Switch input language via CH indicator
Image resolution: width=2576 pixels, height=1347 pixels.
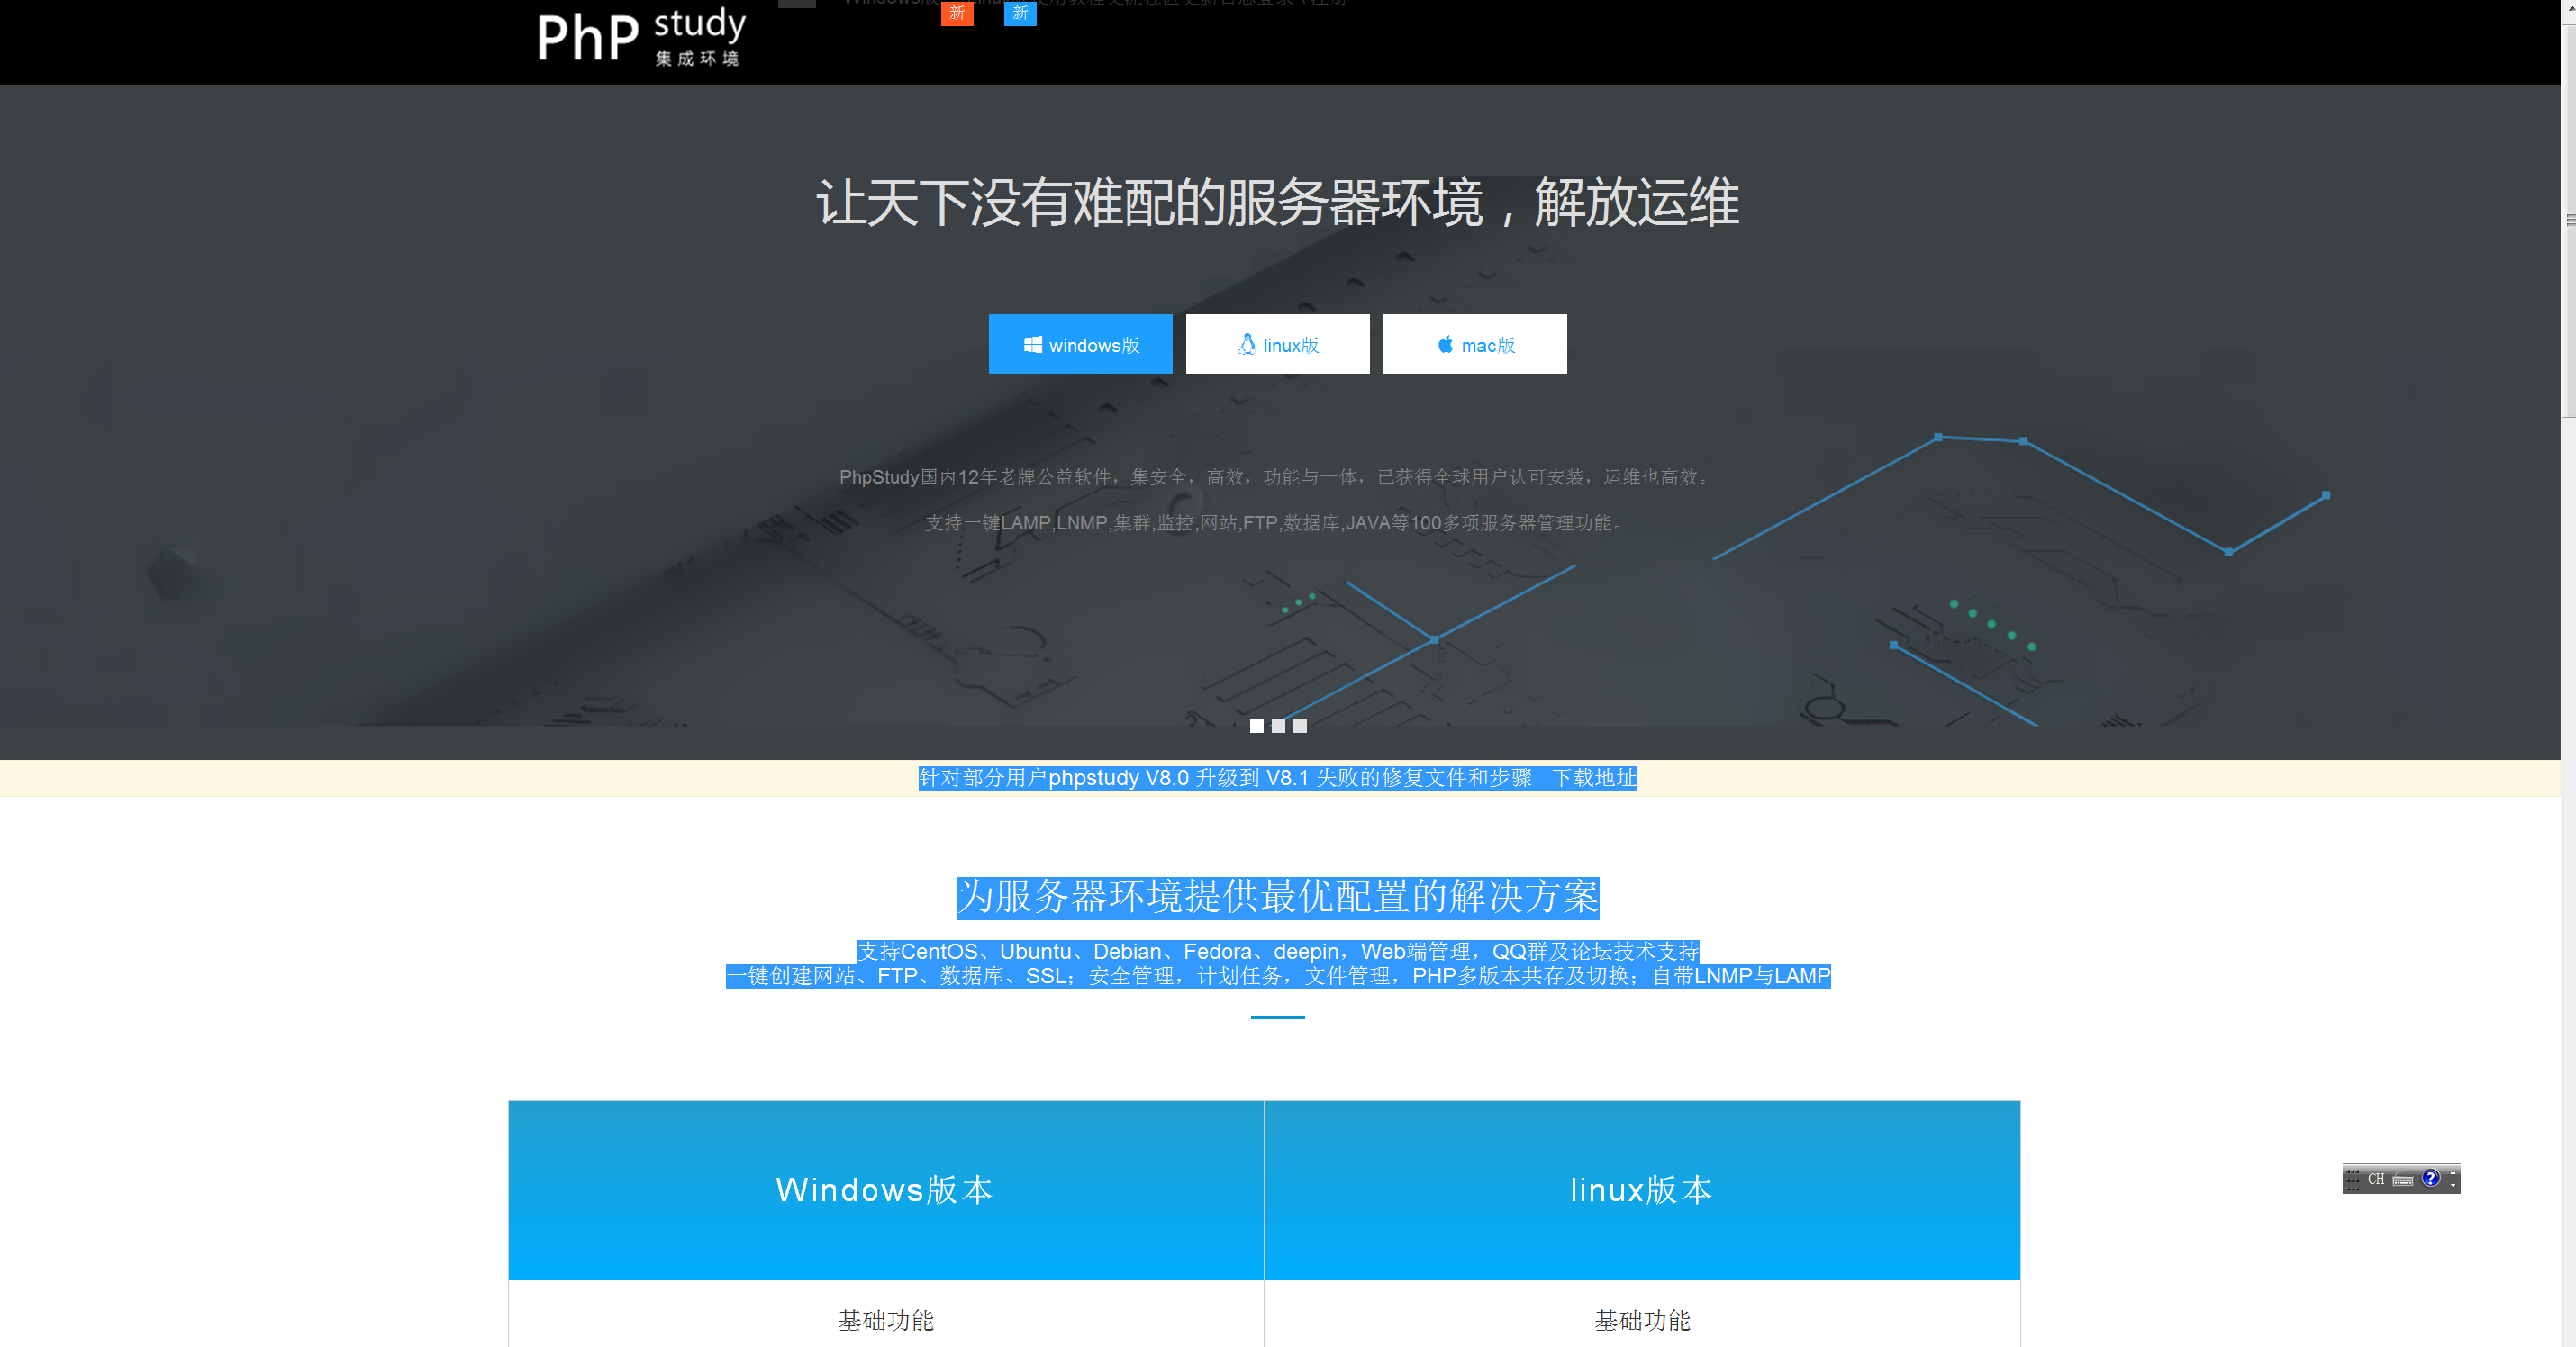[2376, 1179]
